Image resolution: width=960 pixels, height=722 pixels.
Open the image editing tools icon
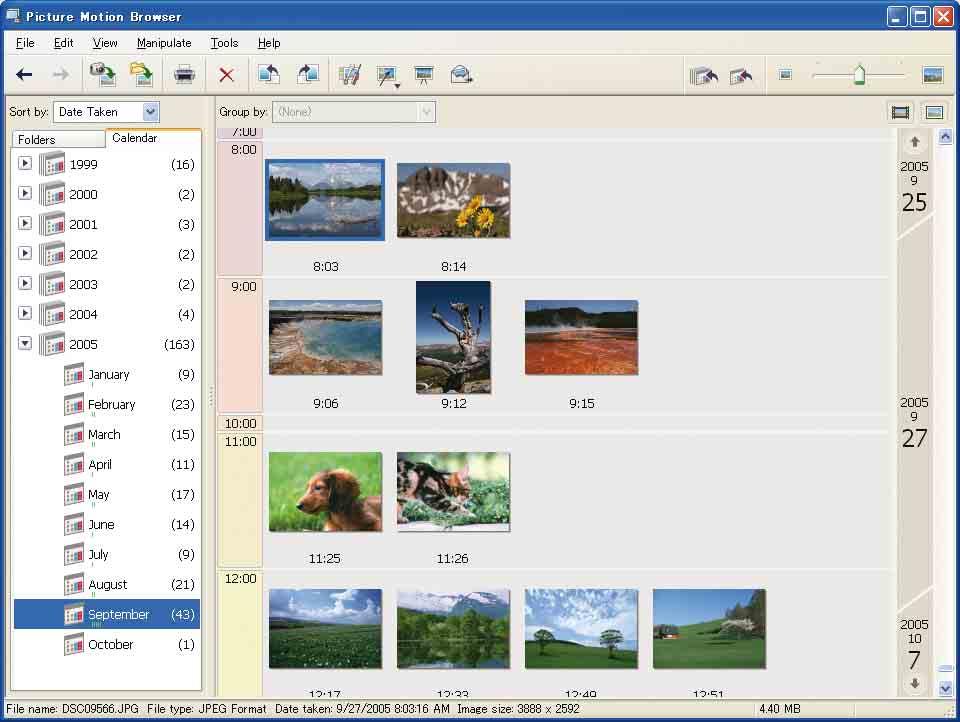point(350,75)
